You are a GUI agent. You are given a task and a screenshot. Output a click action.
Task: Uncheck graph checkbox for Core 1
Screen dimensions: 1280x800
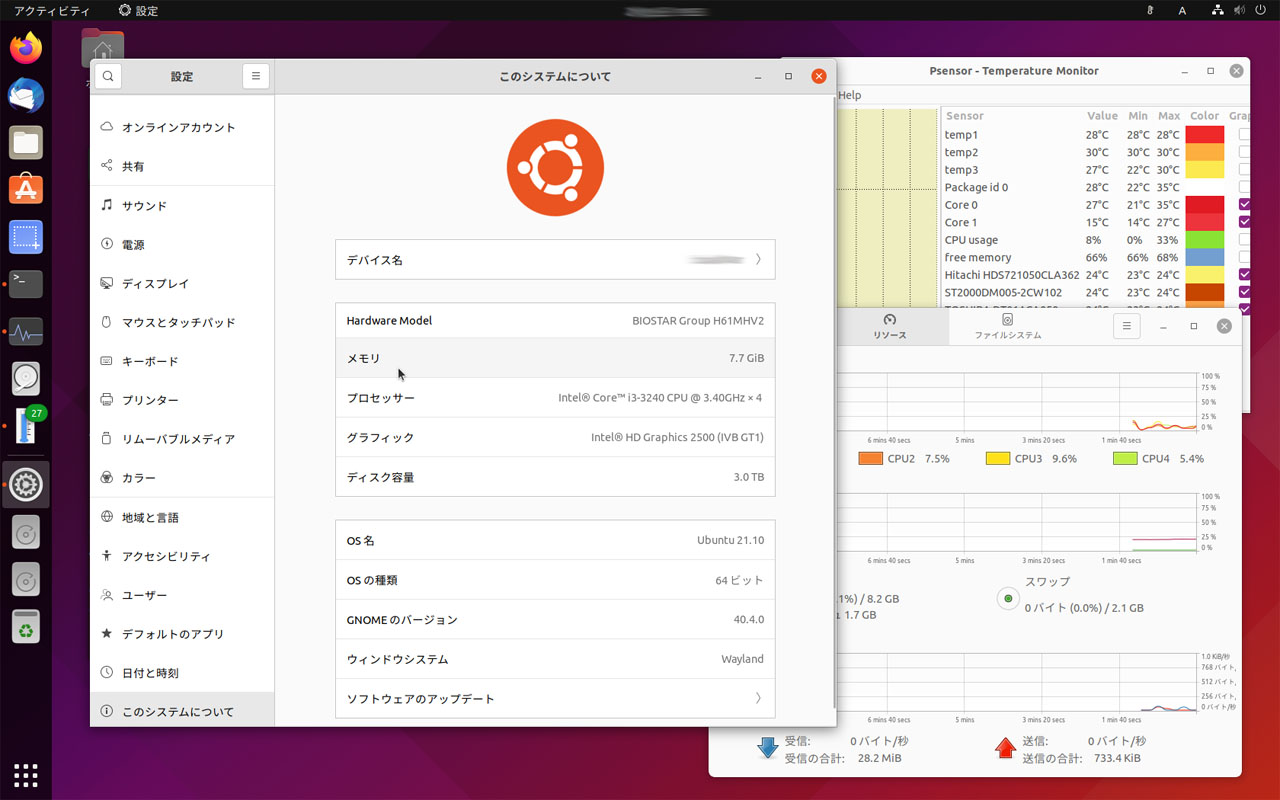click(x=1245, y=222)
